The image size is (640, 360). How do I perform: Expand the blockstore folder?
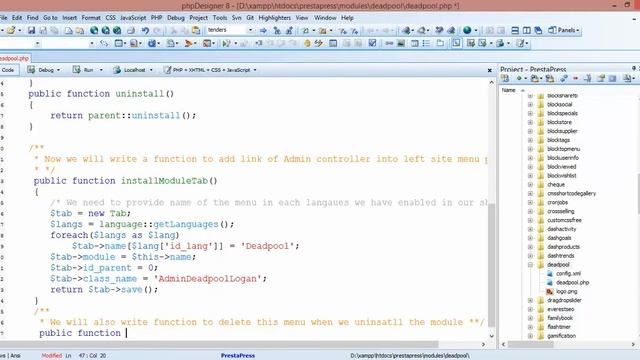530,122
